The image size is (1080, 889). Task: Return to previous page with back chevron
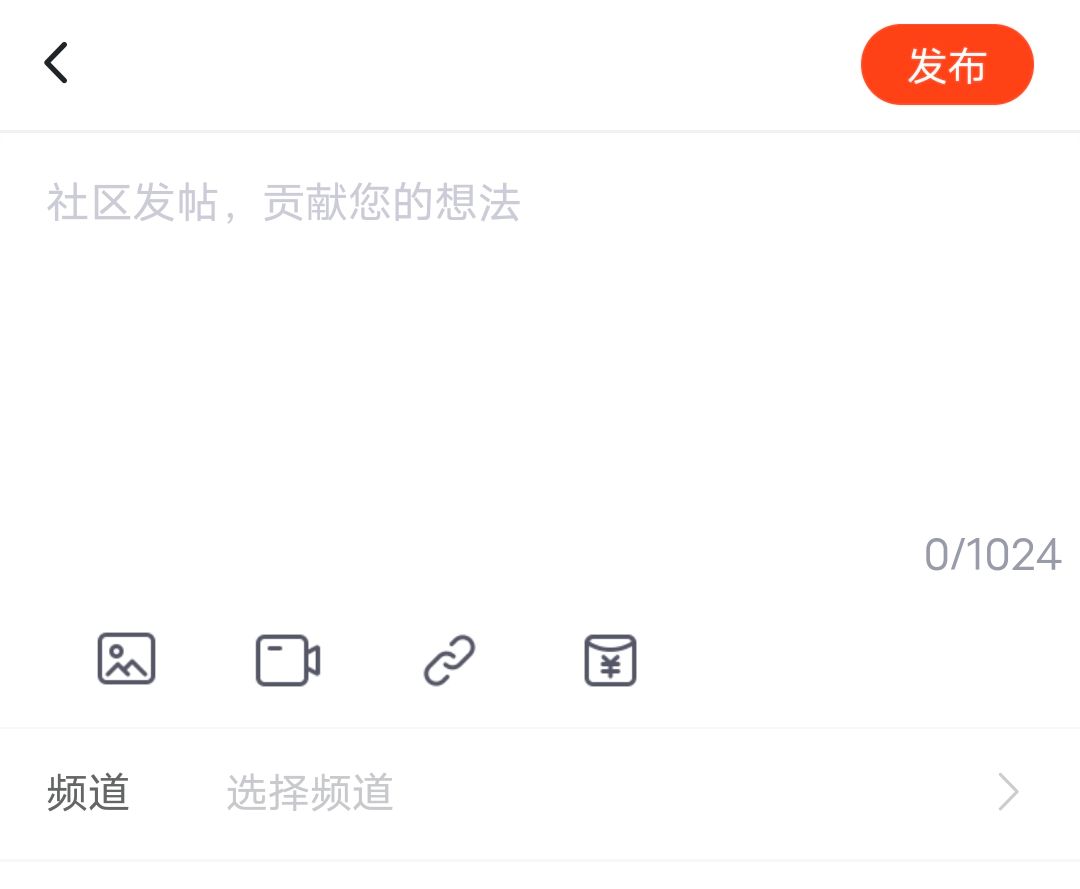(56, 63)
